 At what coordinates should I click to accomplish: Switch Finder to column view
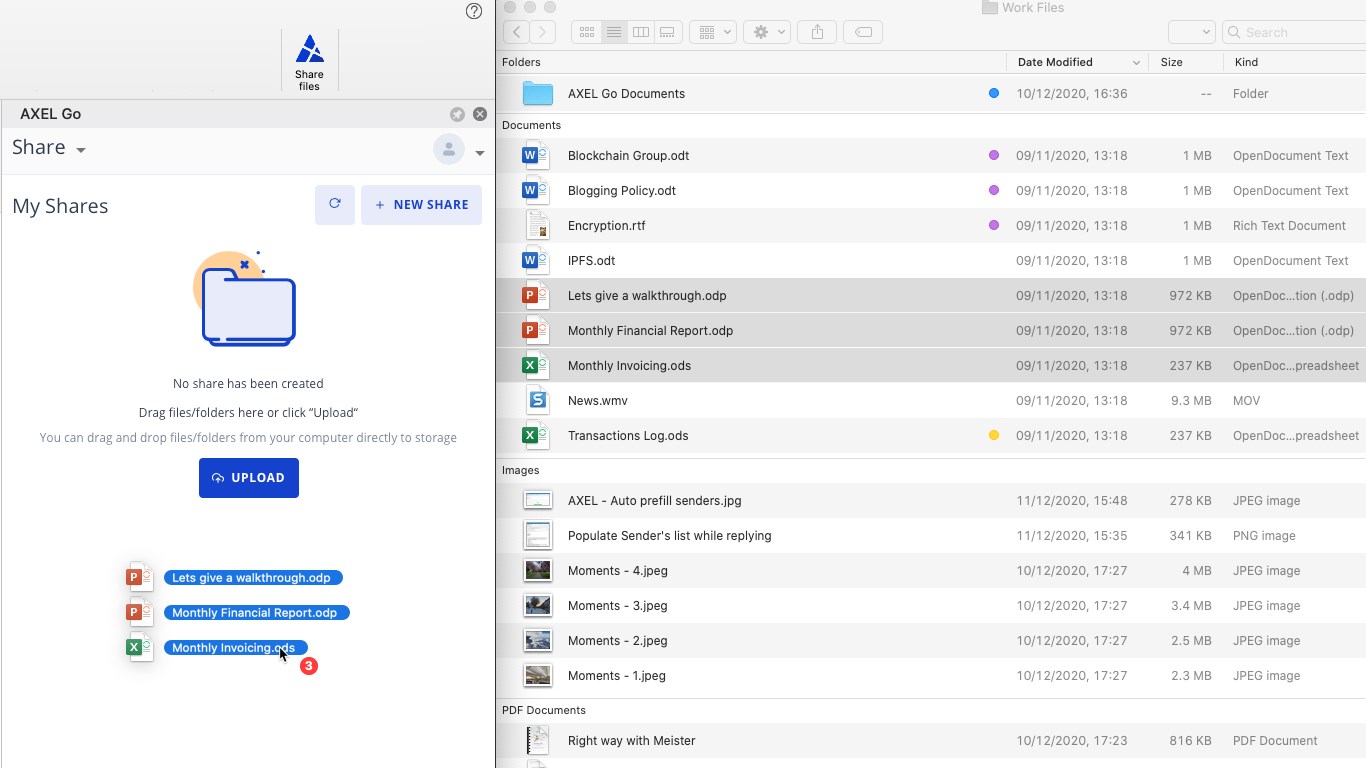tap(641, 32)
